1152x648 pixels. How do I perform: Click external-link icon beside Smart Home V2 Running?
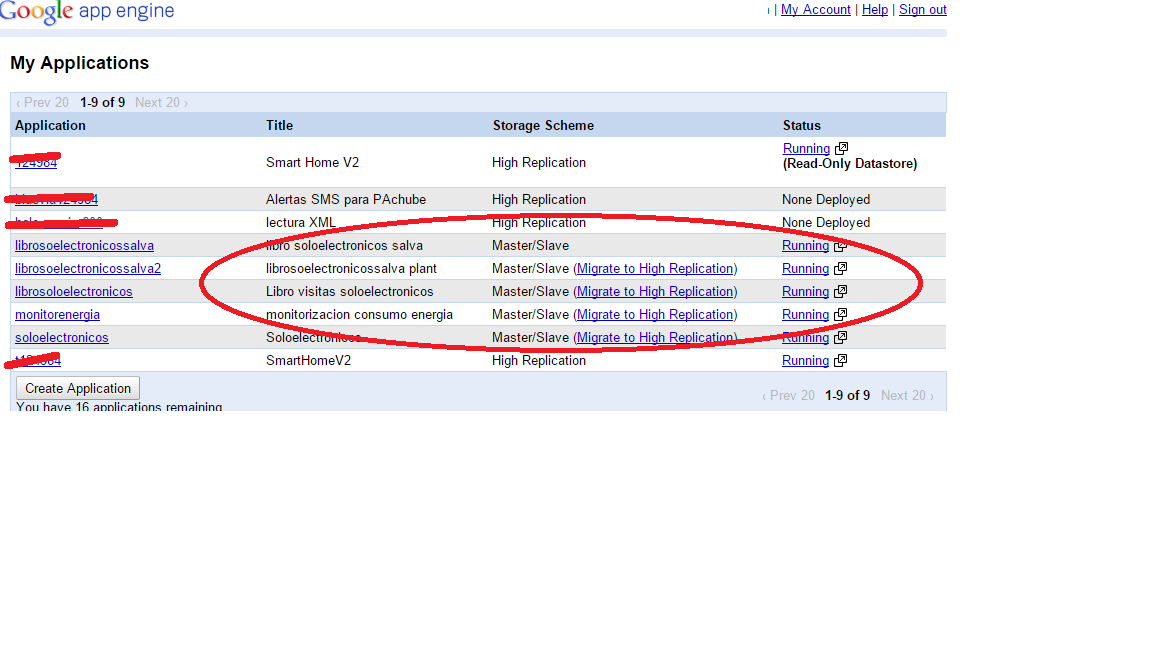[841, 149]
